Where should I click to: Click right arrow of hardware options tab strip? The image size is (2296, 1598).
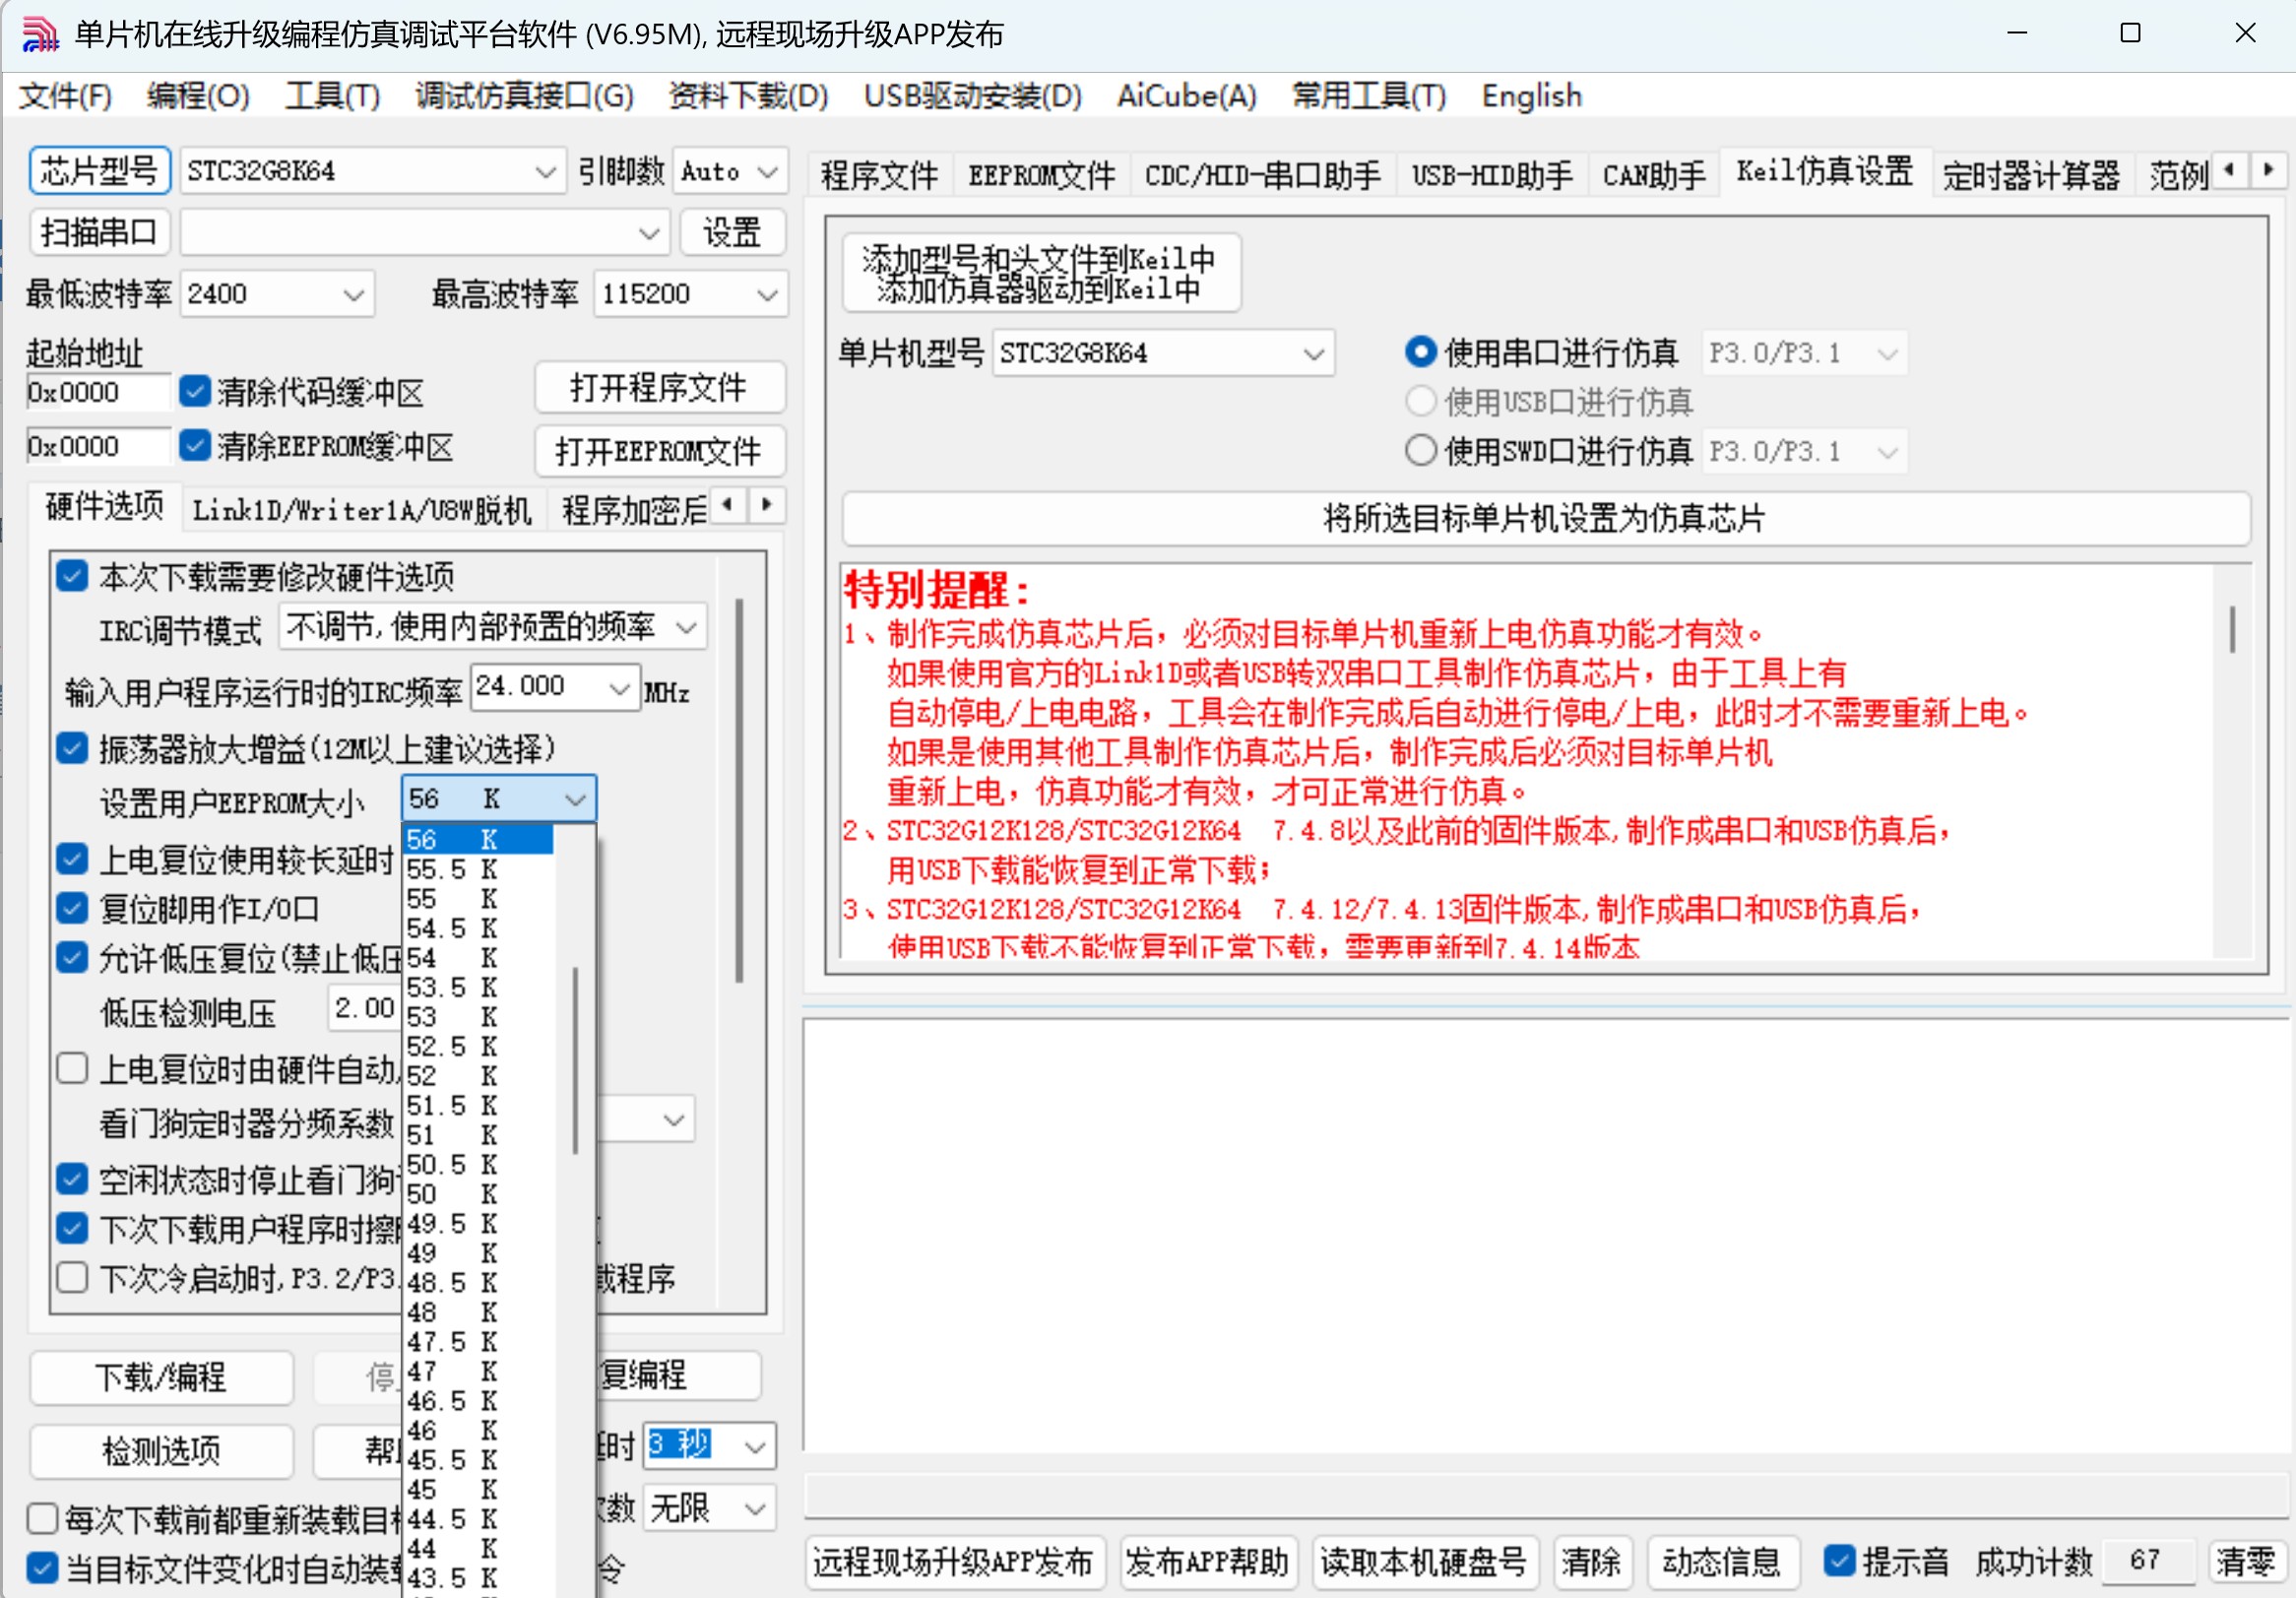click(766, 504)
